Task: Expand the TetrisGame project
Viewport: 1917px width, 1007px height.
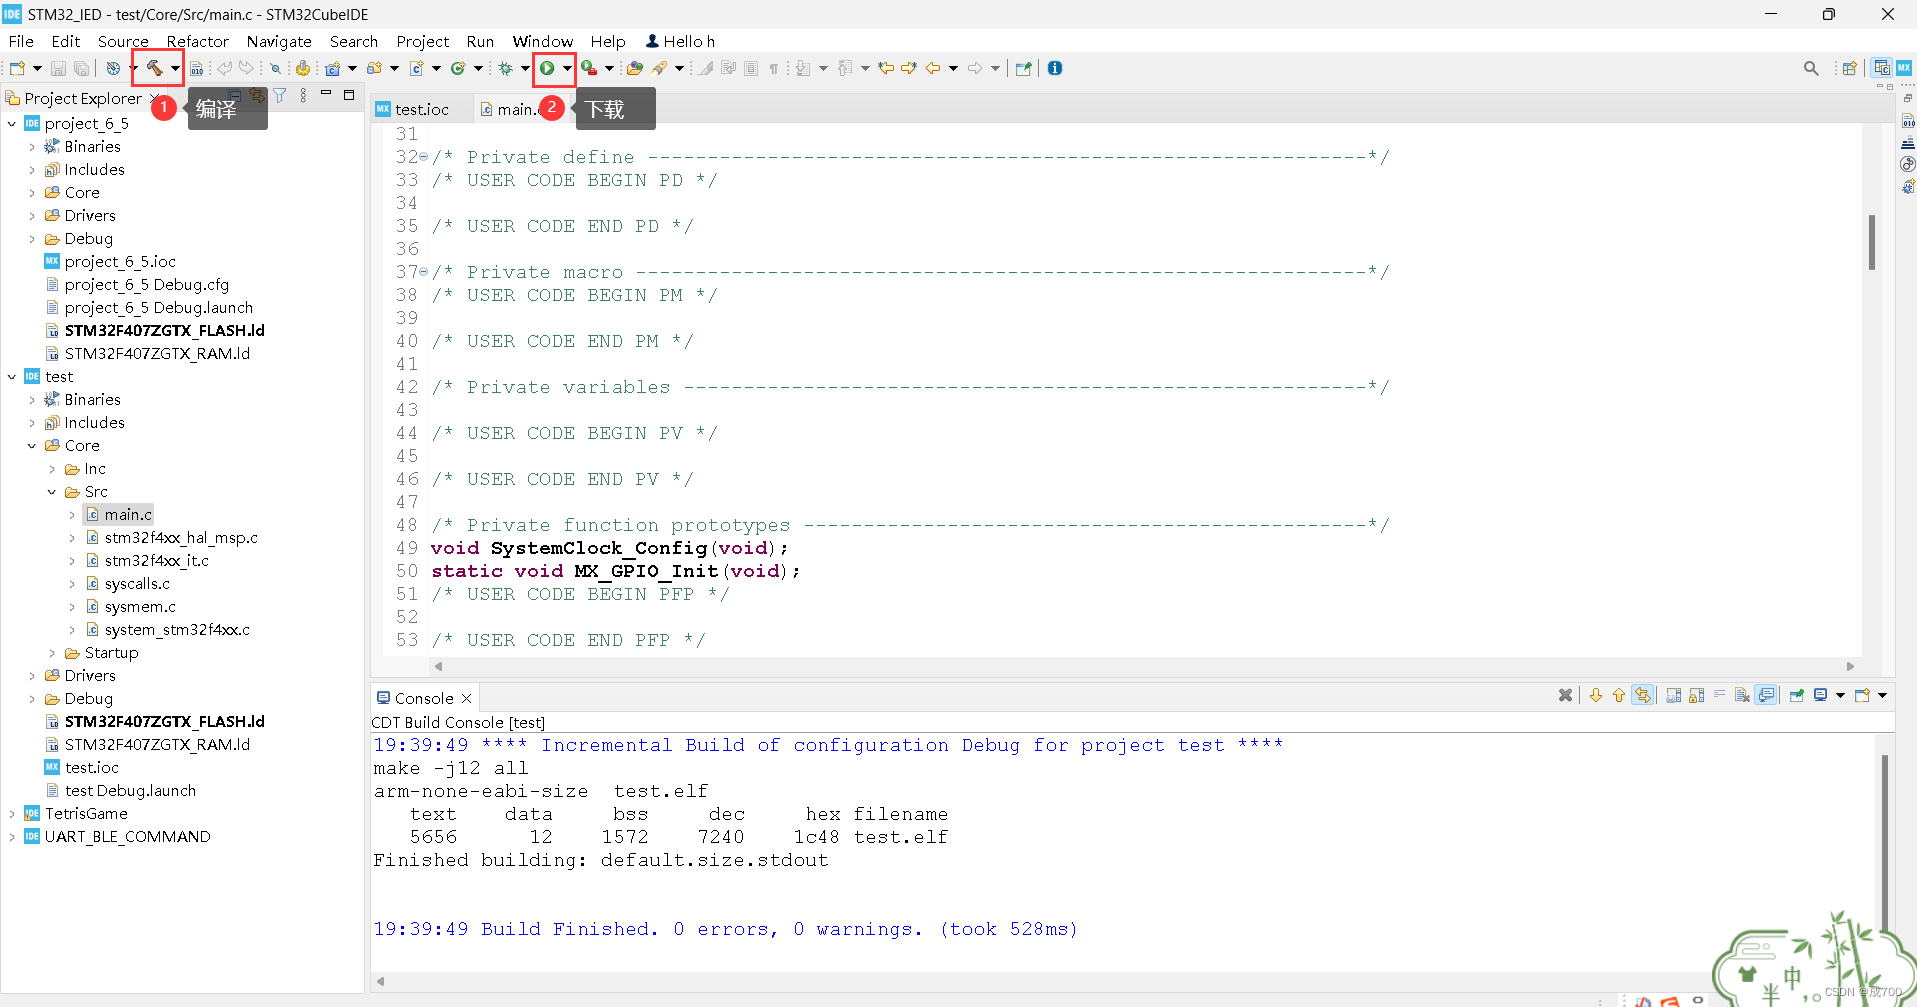Action: tap(12, 814)
